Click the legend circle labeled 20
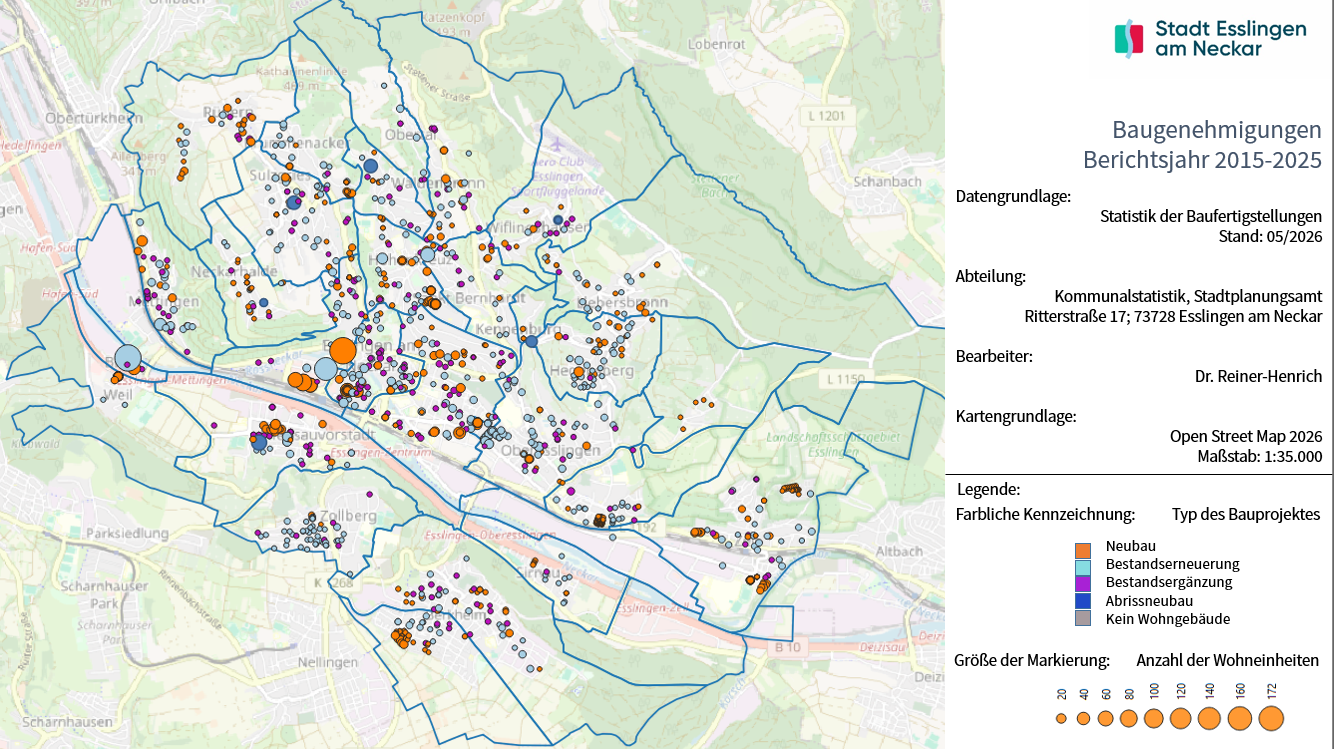Screen dimensions: 1334x749 pyautogui.click(x=1061, y=718)
